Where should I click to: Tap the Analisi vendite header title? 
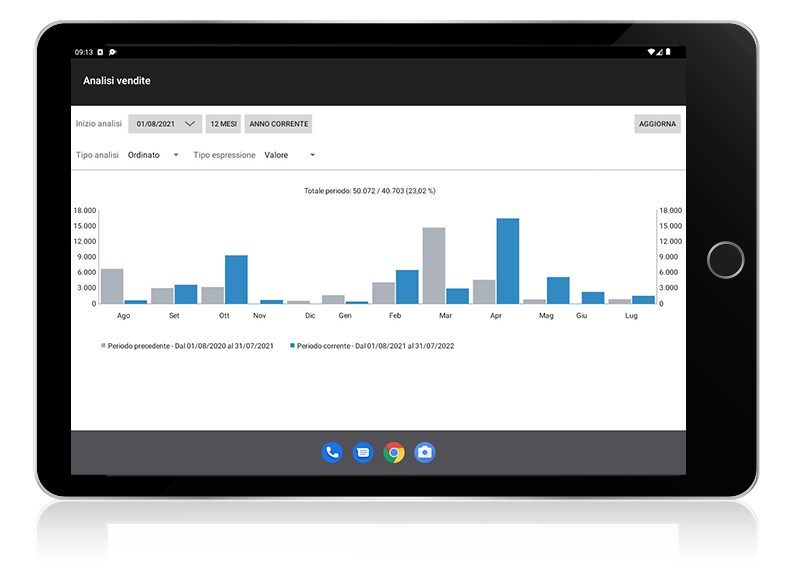tap(117, 81)
